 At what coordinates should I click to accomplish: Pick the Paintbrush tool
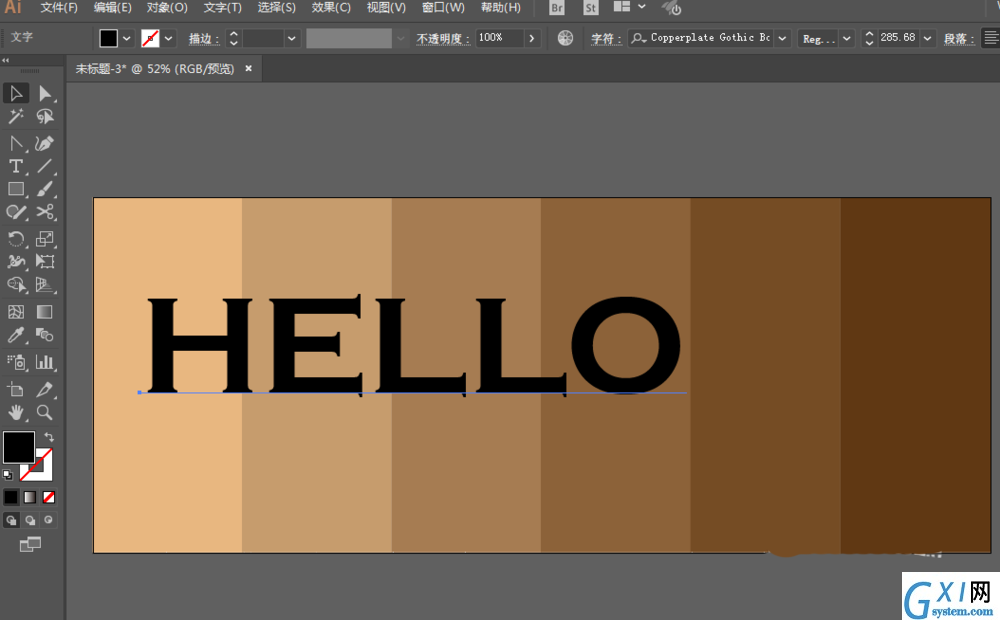pyautogui.click(x=45, y=189)
